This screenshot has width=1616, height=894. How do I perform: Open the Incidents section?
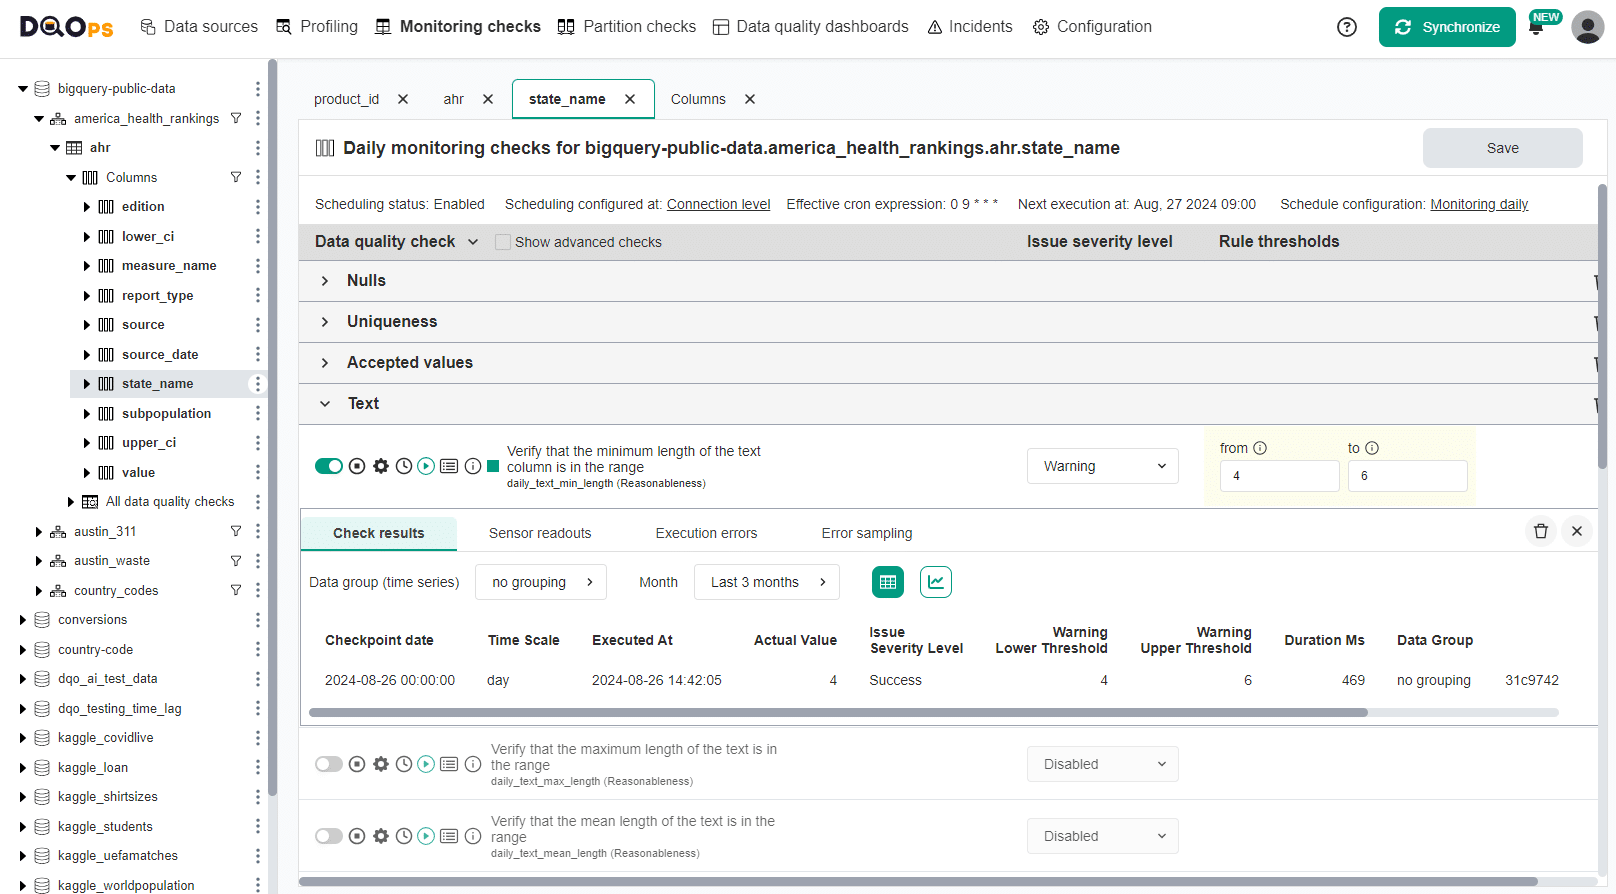click(x=970, y=27)
